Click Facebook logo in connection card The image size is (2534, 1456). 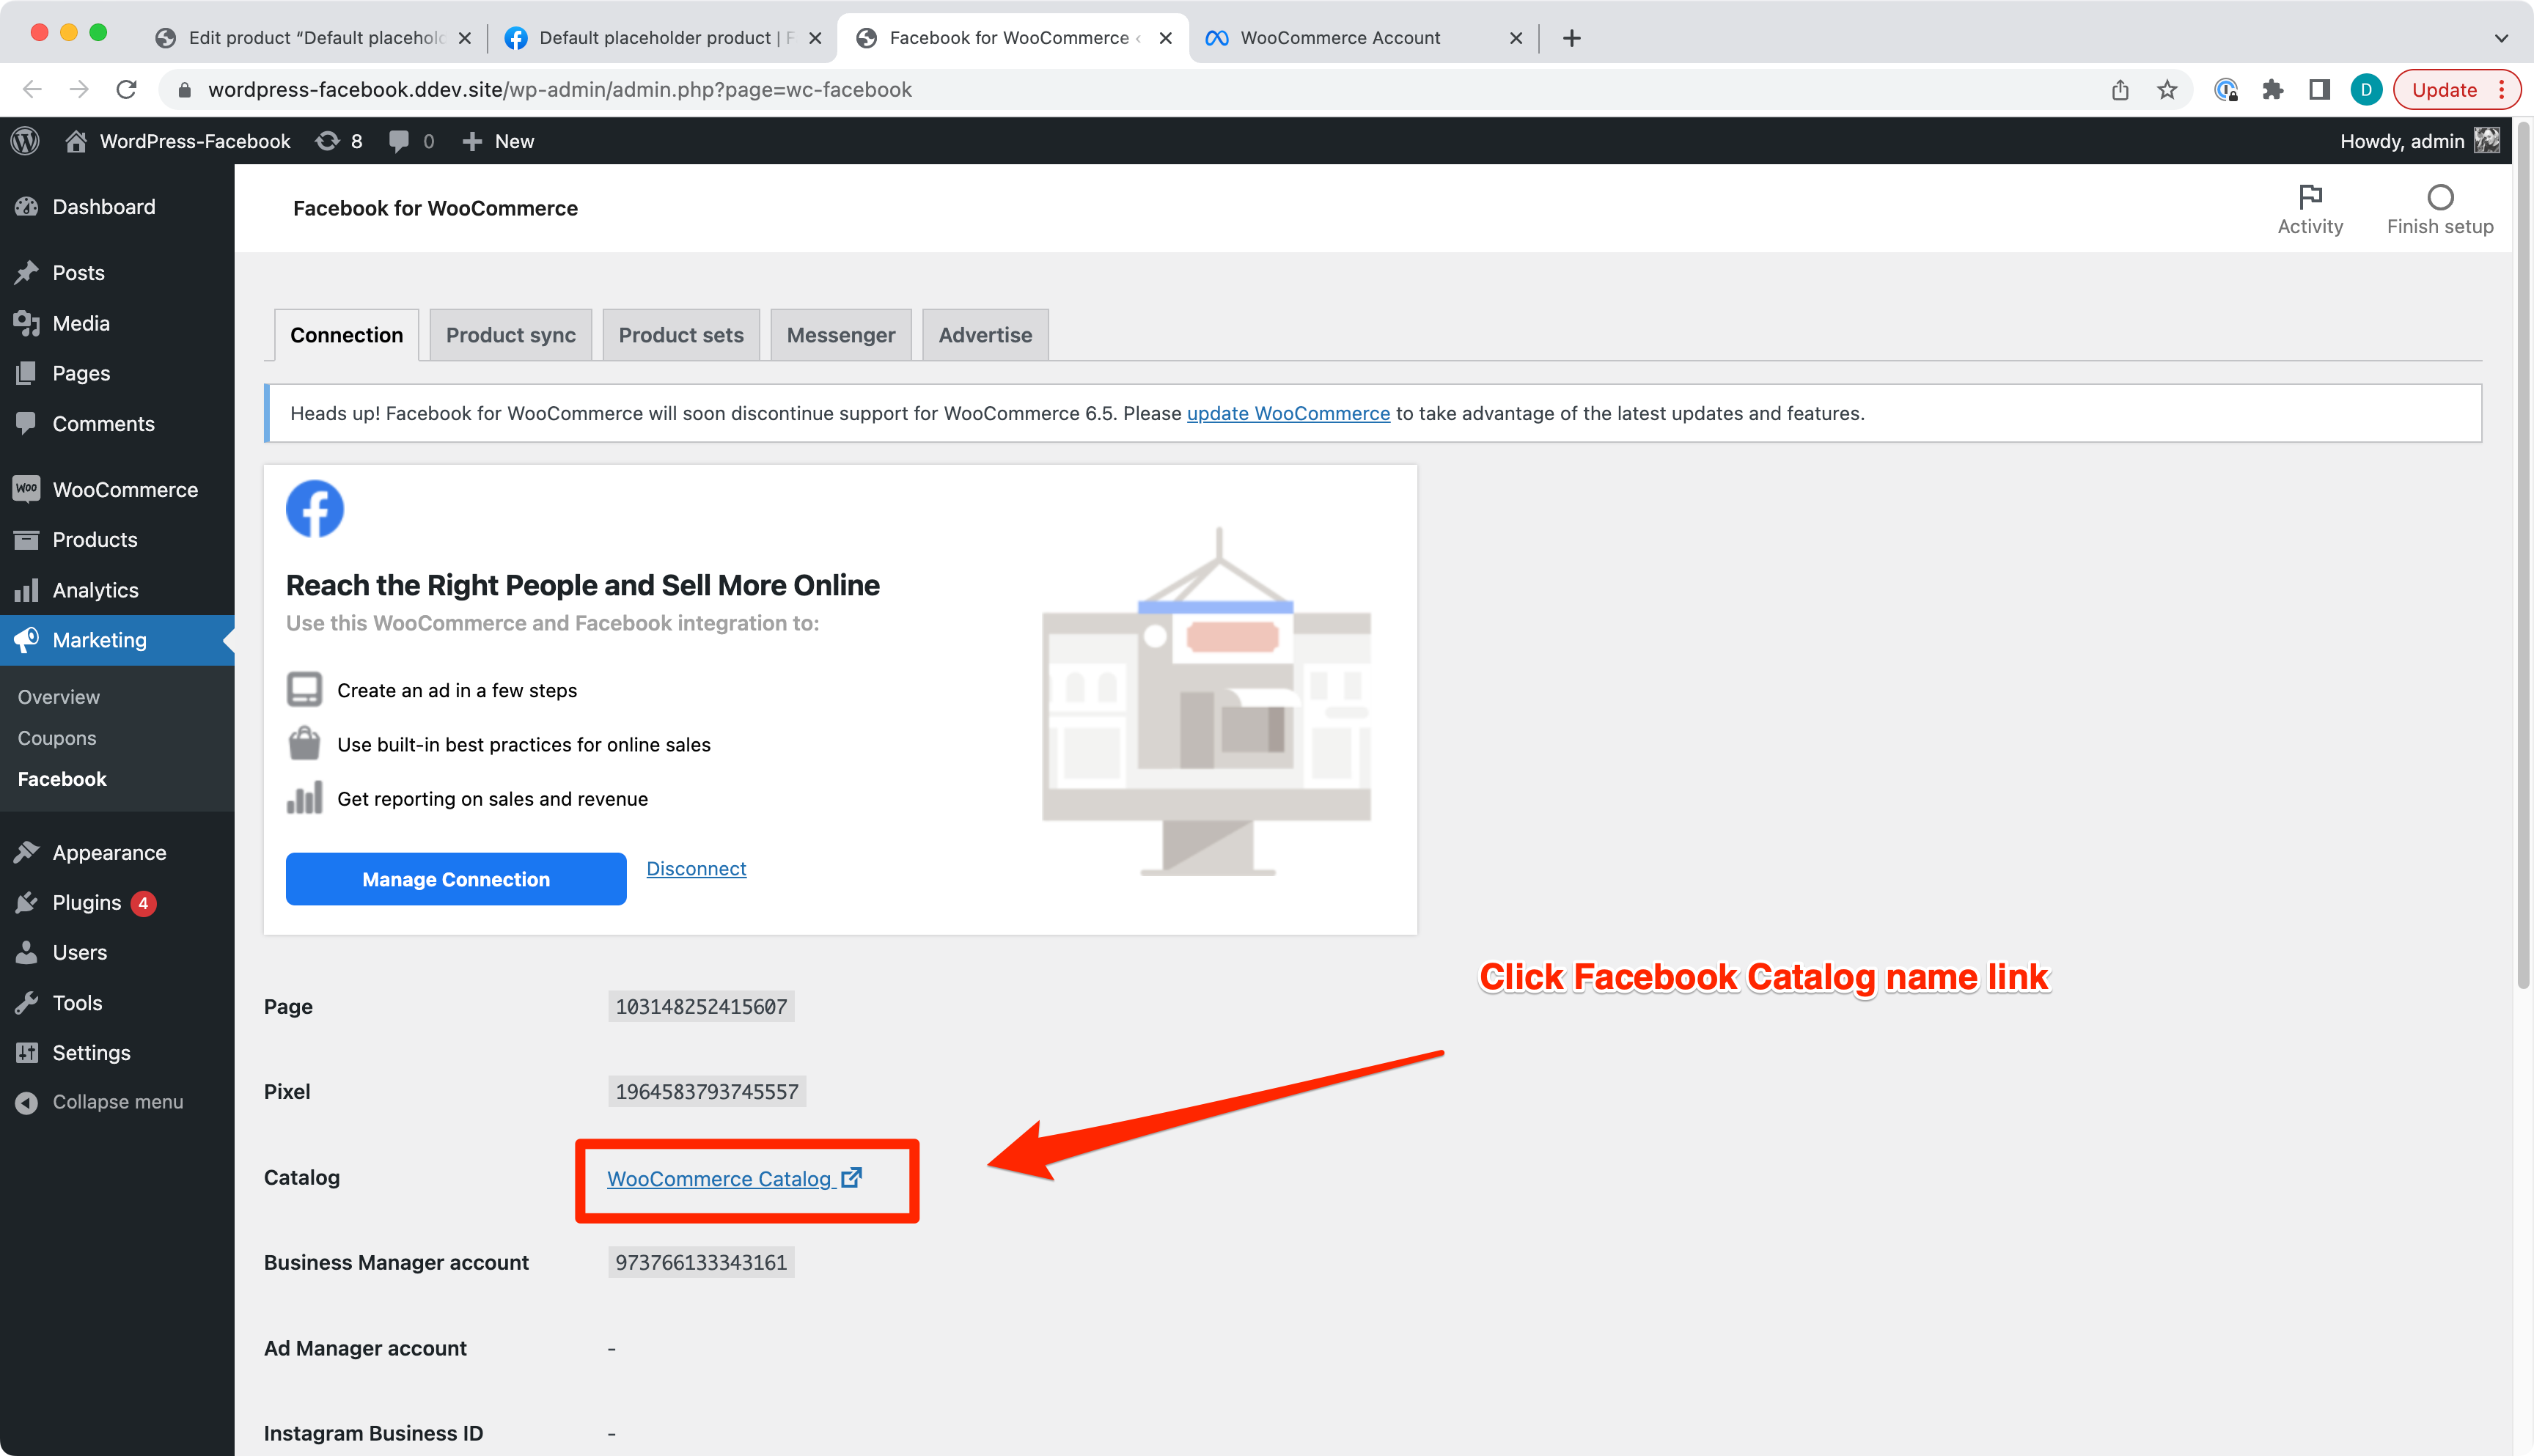pyautogui.click(x=315, y=509)
